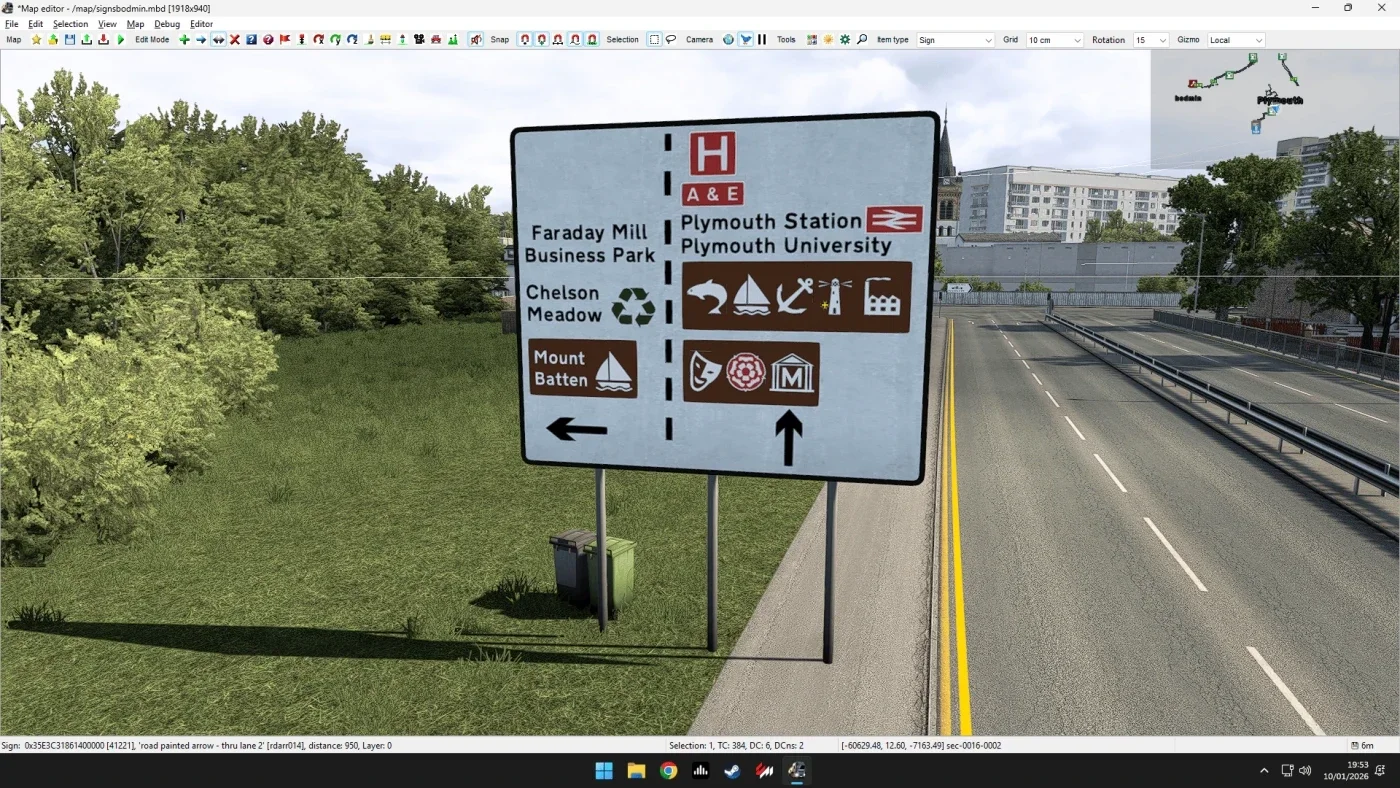Open the Debug menu
Viewport: 1400px width, 788px height.
[167, 23]
